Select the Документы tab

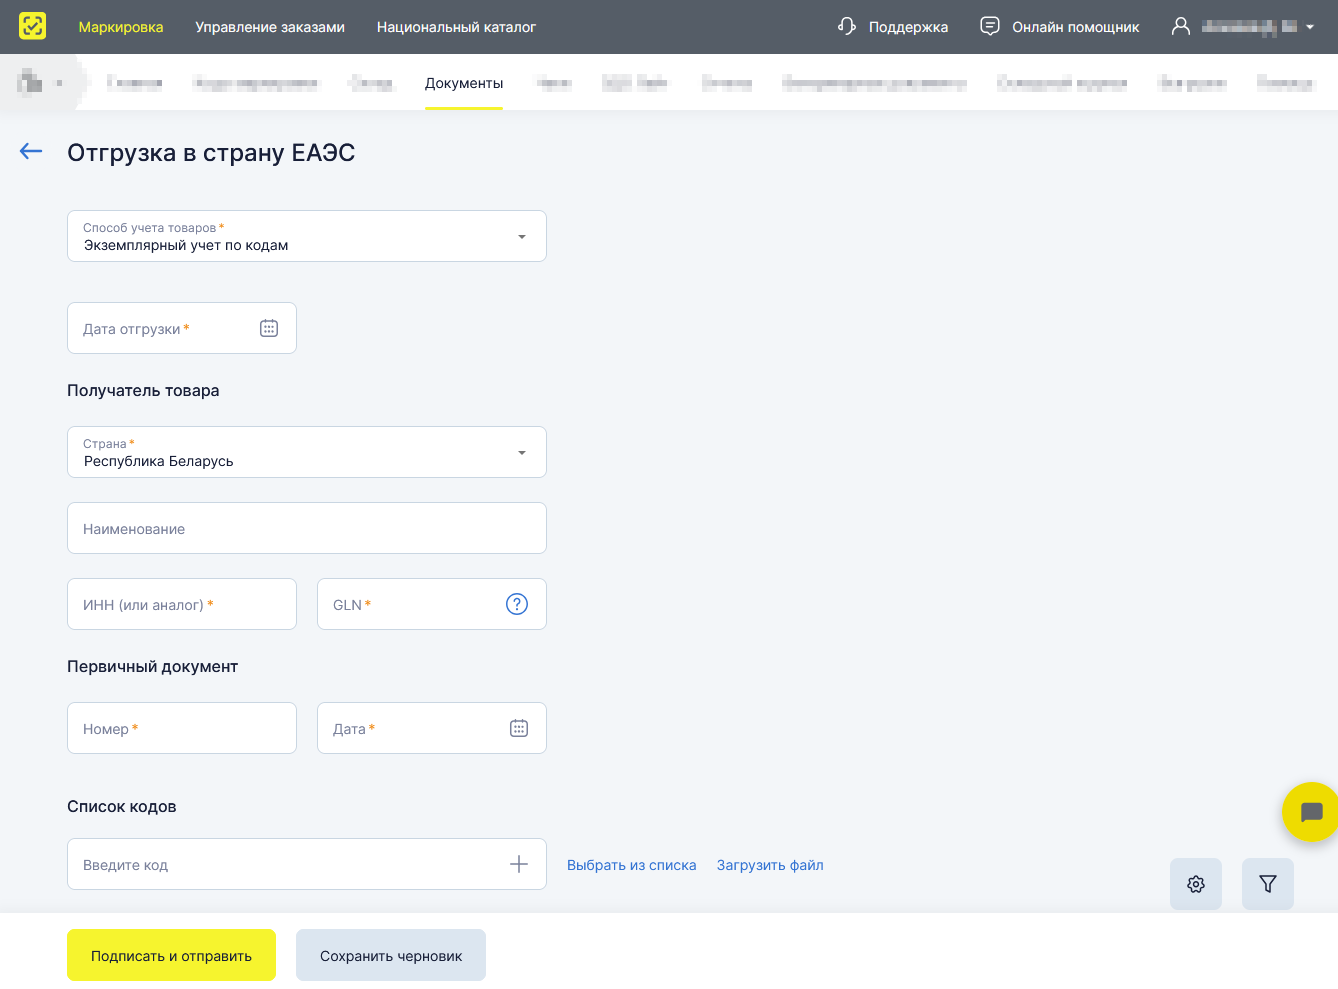[x=464, y=83]
